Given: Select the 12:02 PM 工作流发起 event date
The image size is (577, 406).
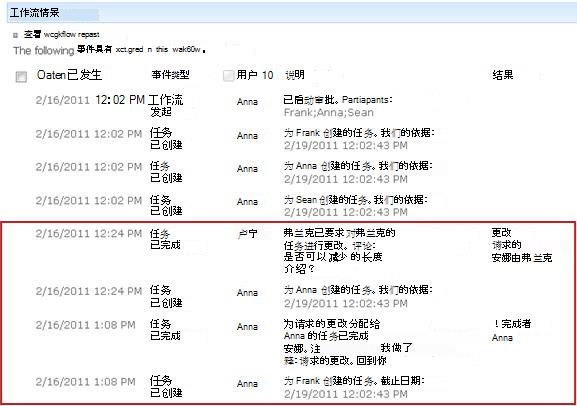Looking at the screenshot, I should coord(90,100).
